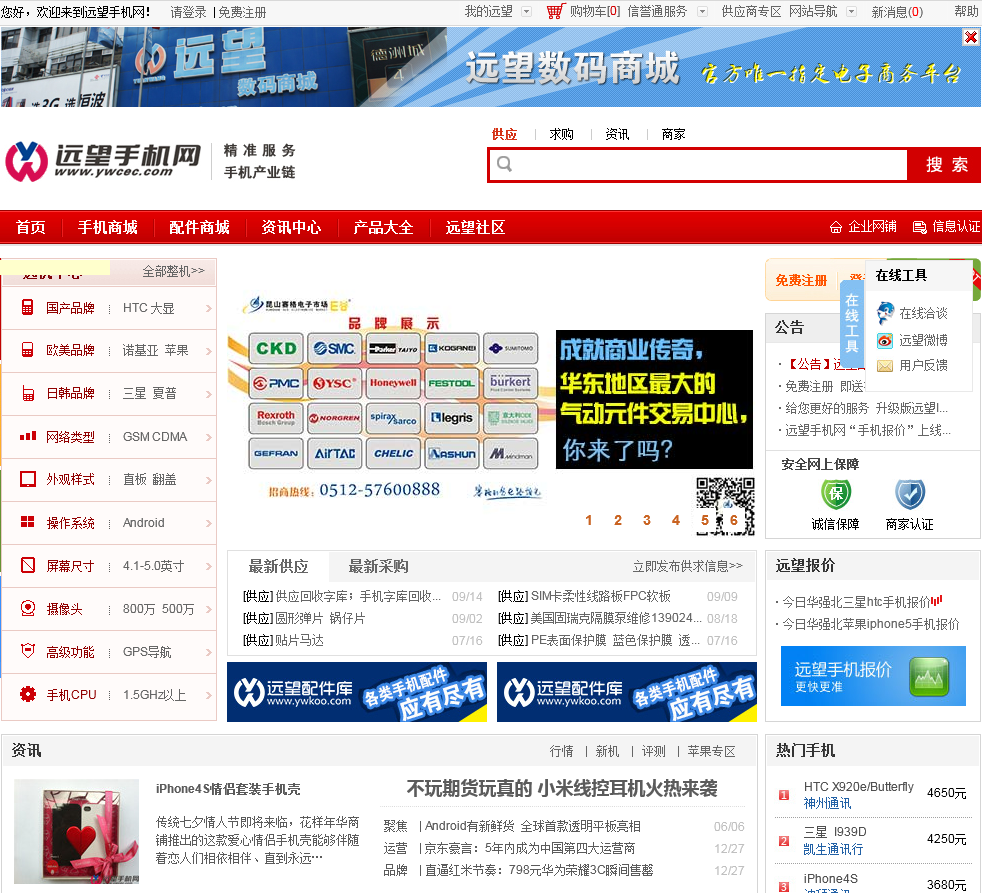The image size is (982, 893).
Task: Expand the 信誉通服务 dropdown arrow
Action: point(702,11)
